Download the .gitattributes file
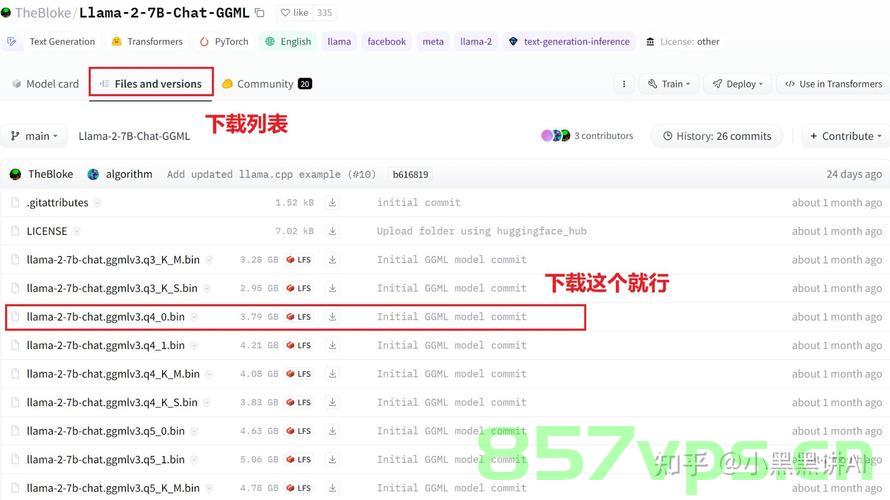The width and height of the screenshot is (890, 500). (x=333, y=203)
